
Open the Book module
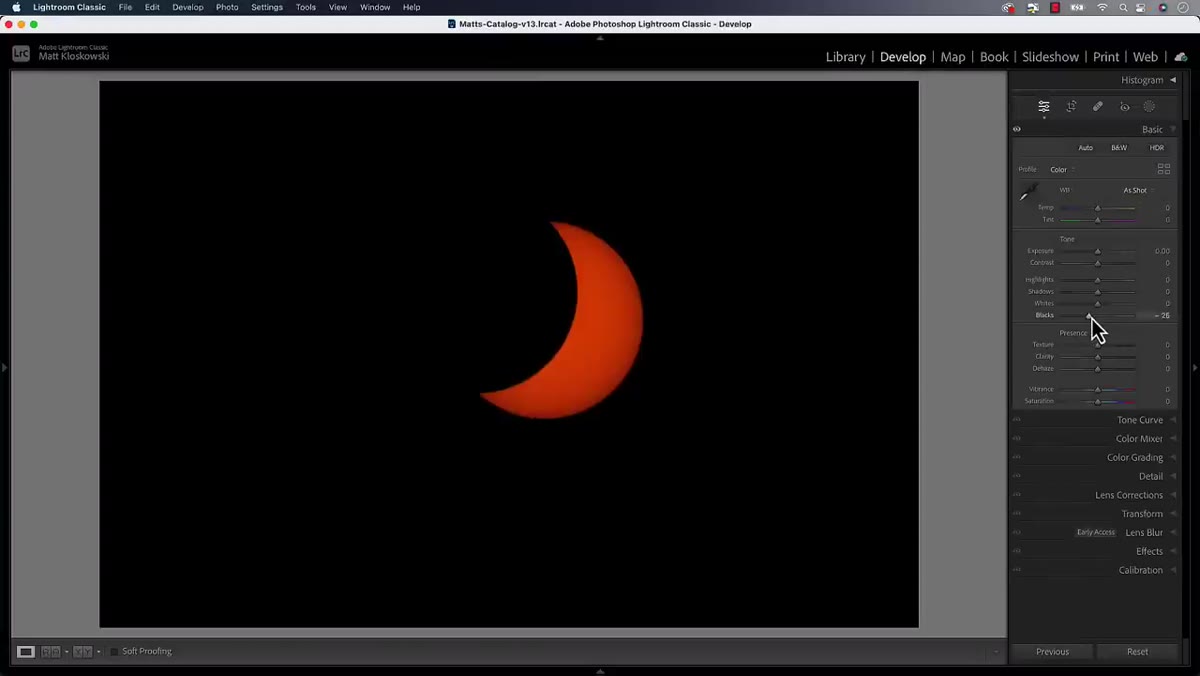(x=994, y=57)
